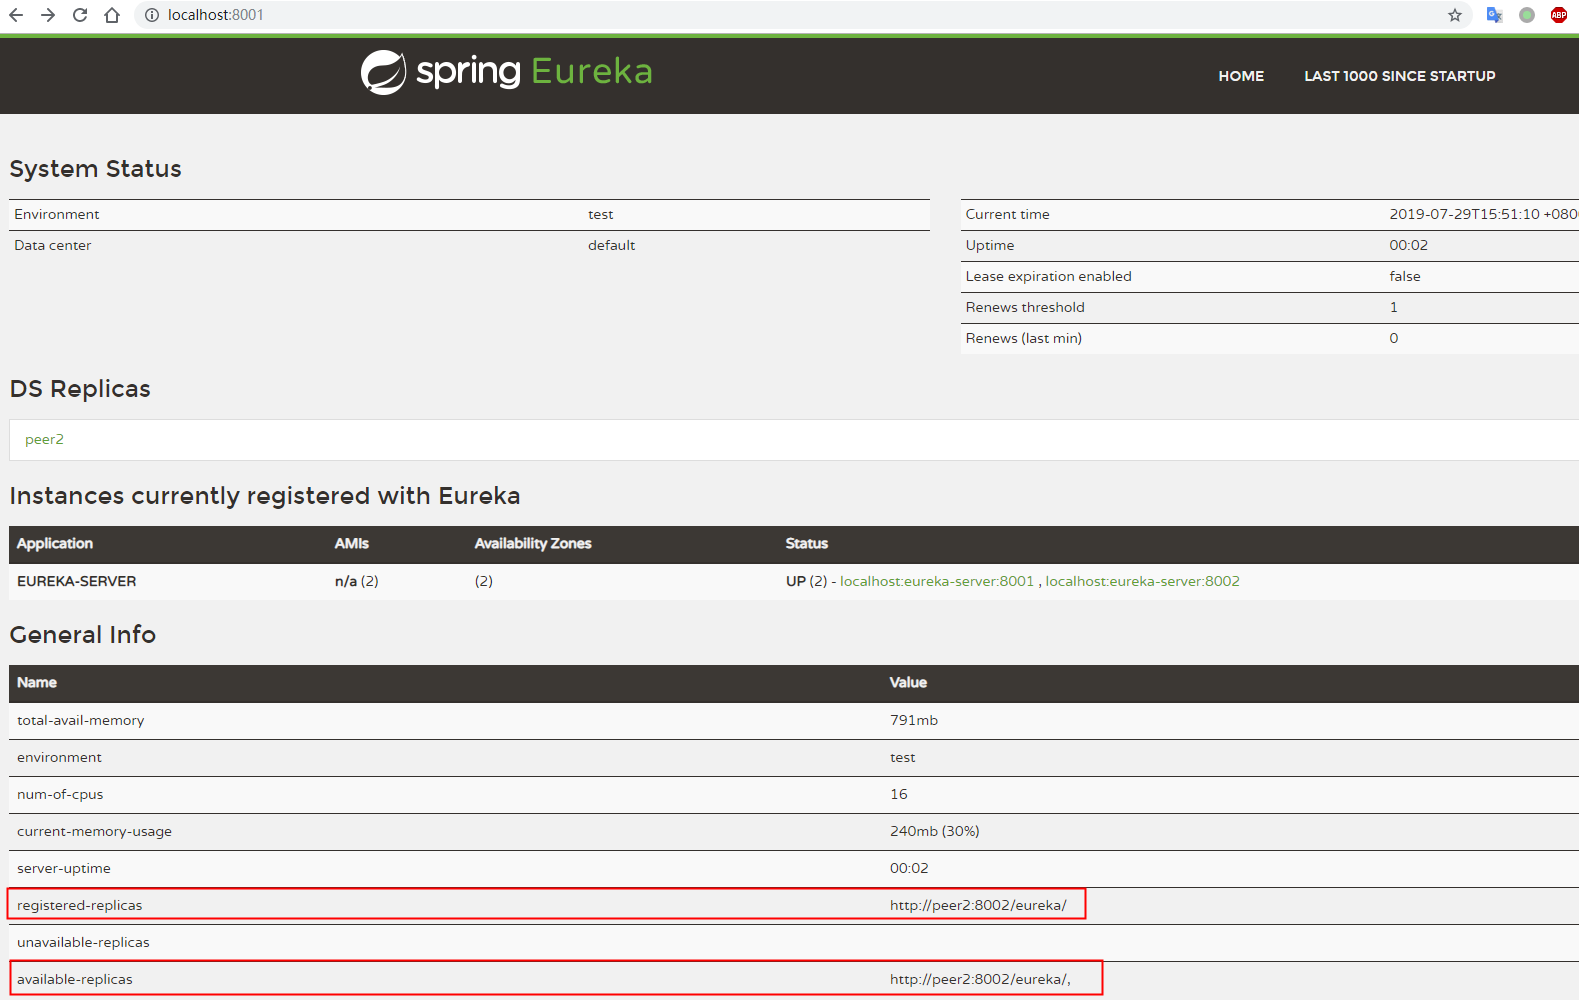Reload the page with the refresh icon
Screen dimensions: 1579x1000
(x=80, y=15)
